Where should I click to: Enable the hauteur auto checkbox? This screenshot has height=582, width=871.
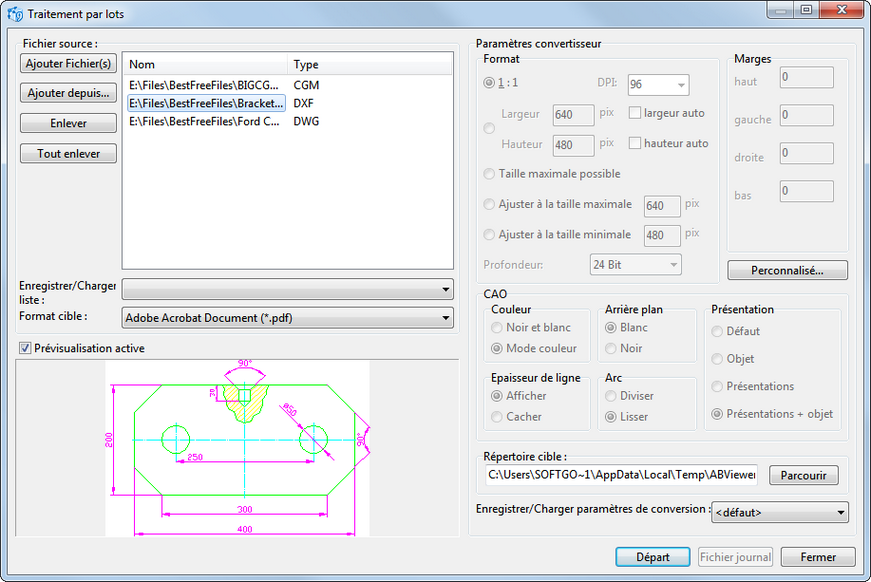[635, 143]
